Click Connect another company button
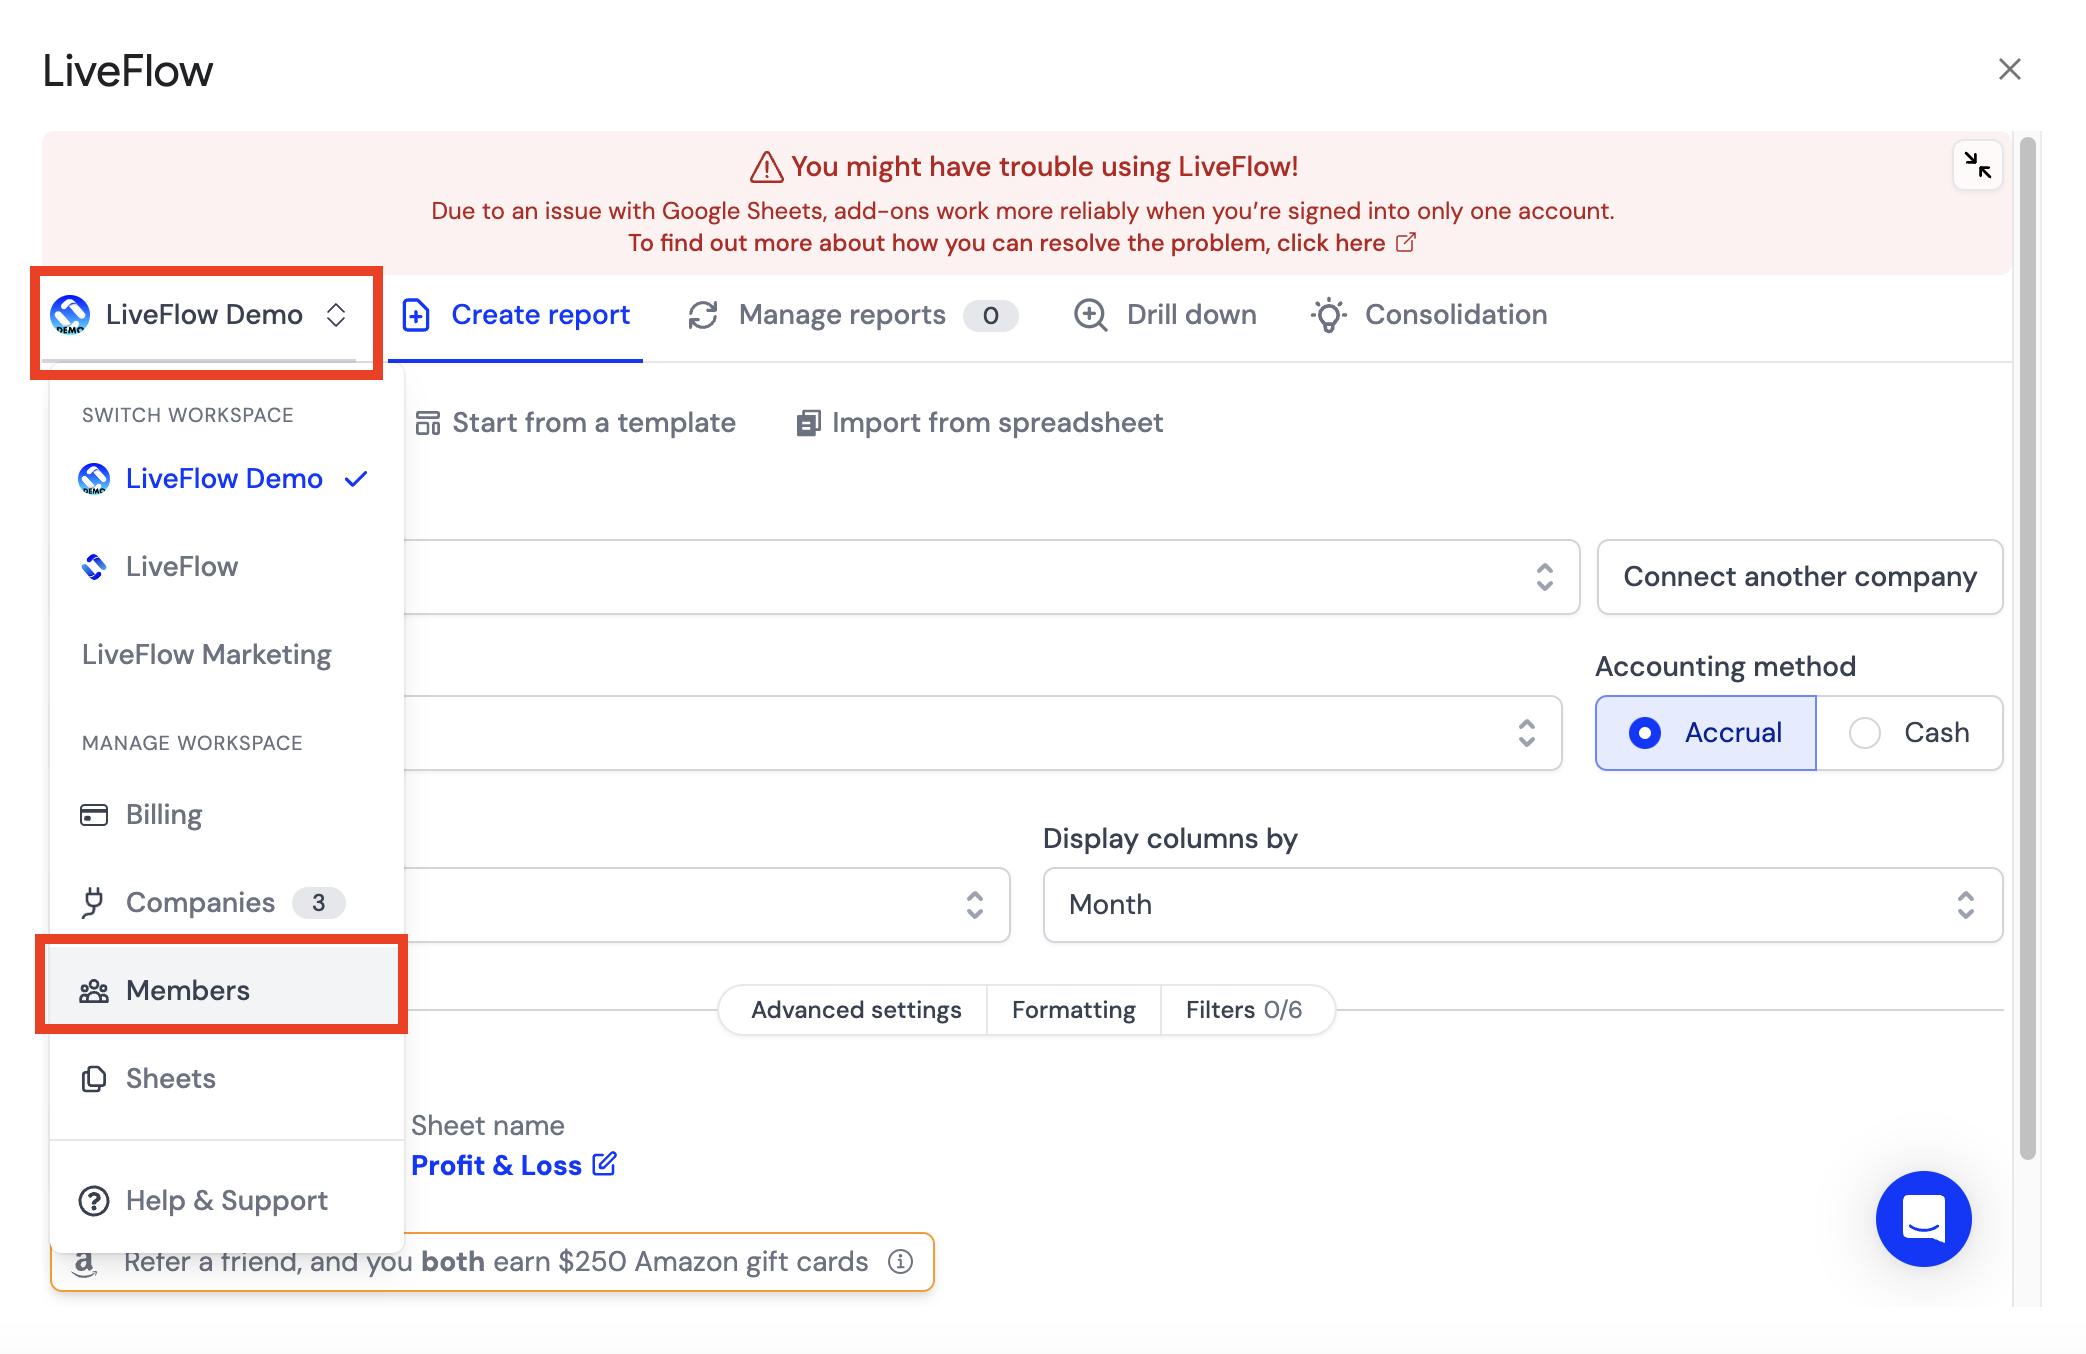 (1800, 577)
